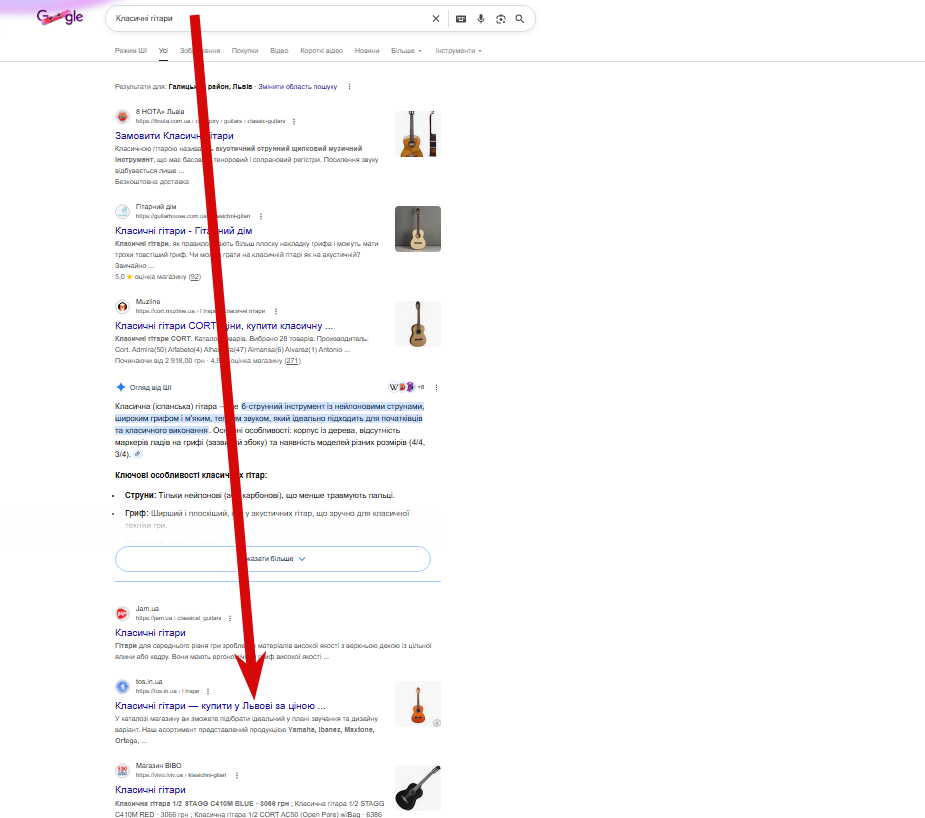The image size is (925, 818).
Task: Click the Muzline site favicon
Action: 122,306
